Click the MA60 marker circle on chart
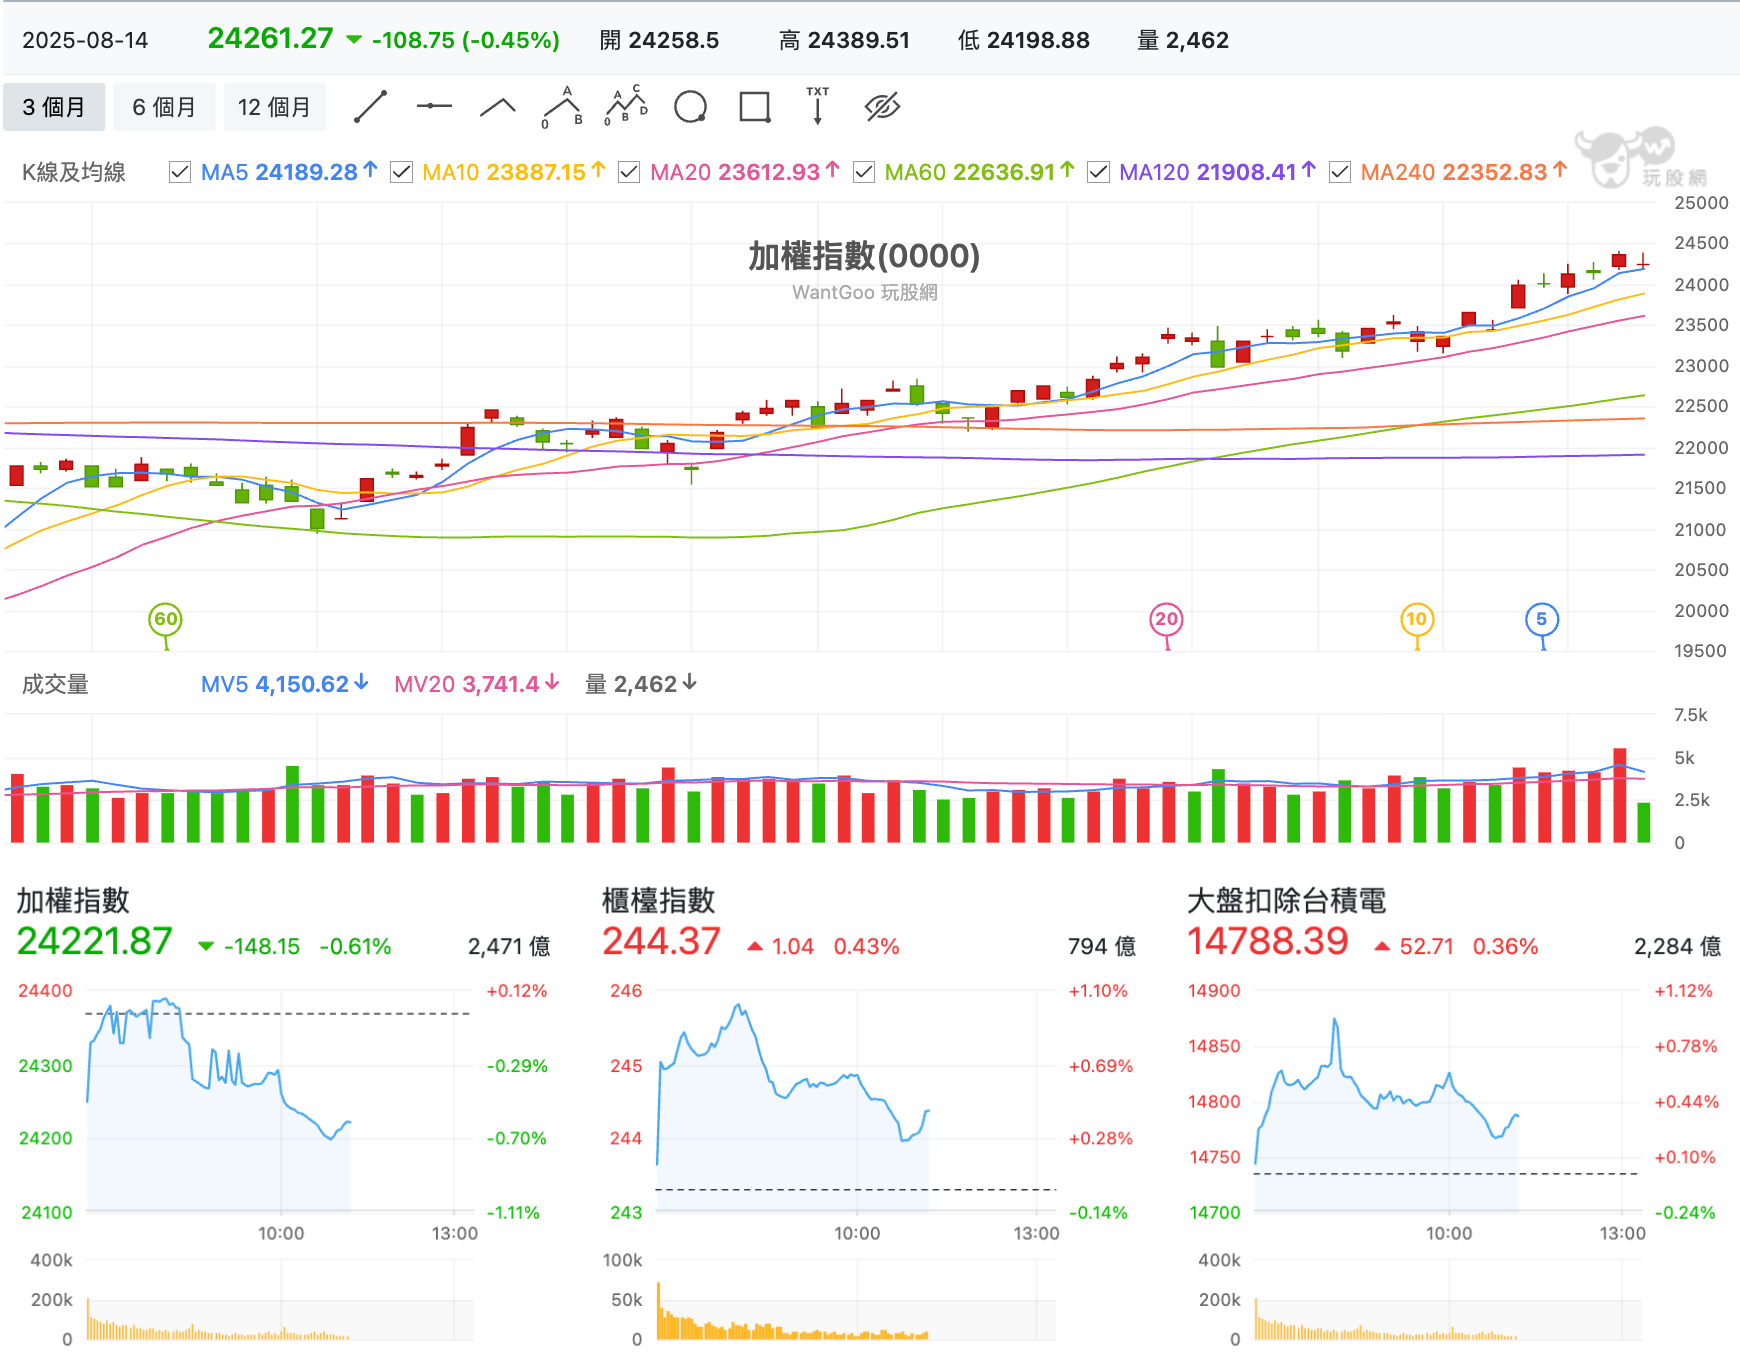 point(166,619)
